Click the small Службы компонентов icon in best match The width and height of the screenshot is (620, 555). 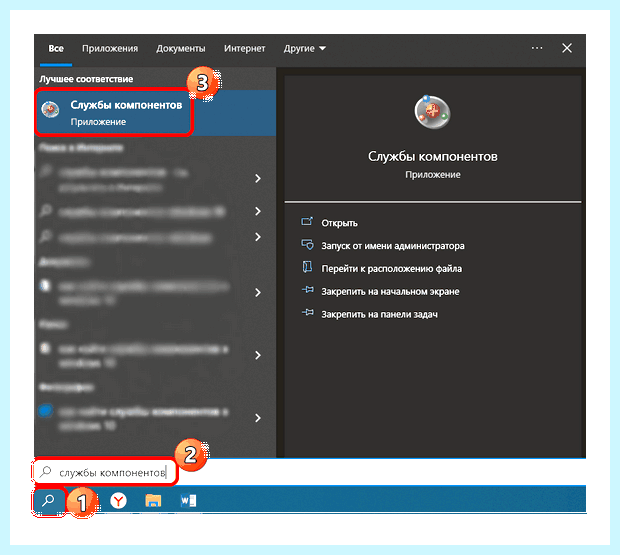(51, 110)
